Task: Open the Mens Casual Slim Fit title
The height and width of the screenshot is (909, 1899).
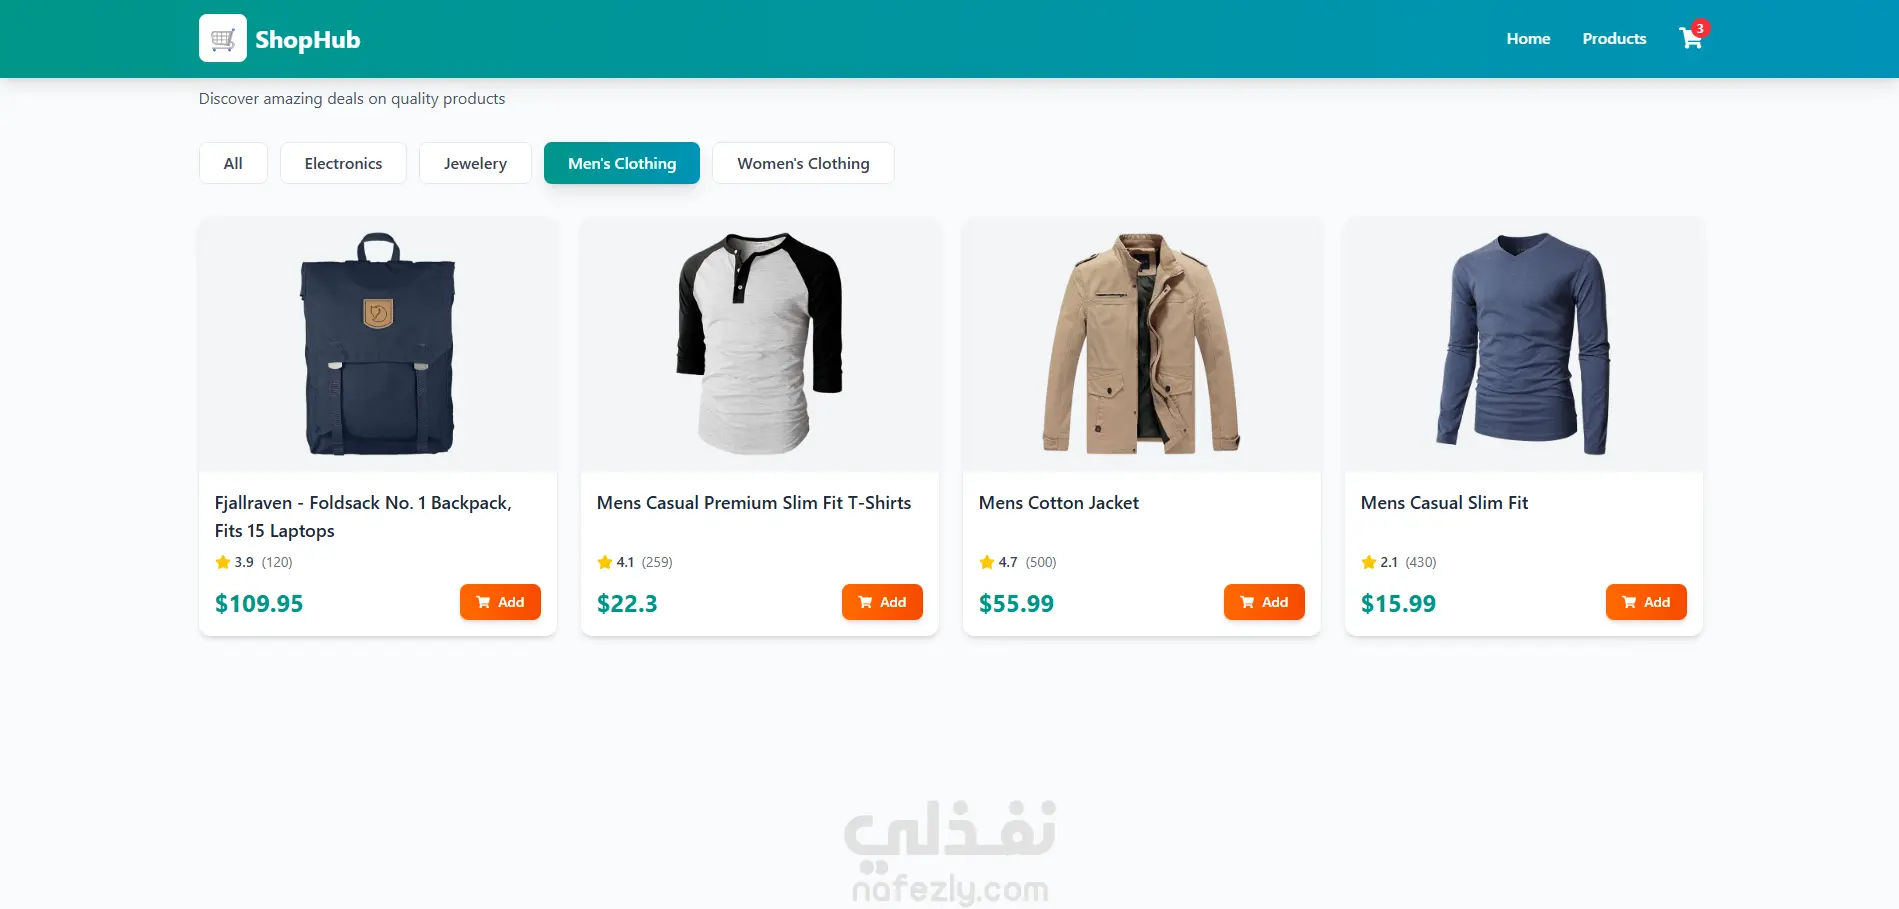Action: click(x=1444, y=503)
